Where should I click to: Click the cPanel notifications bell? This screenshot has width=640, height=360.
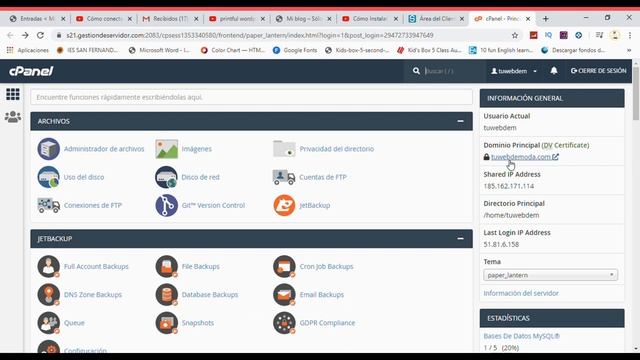[x=554, y=71]
